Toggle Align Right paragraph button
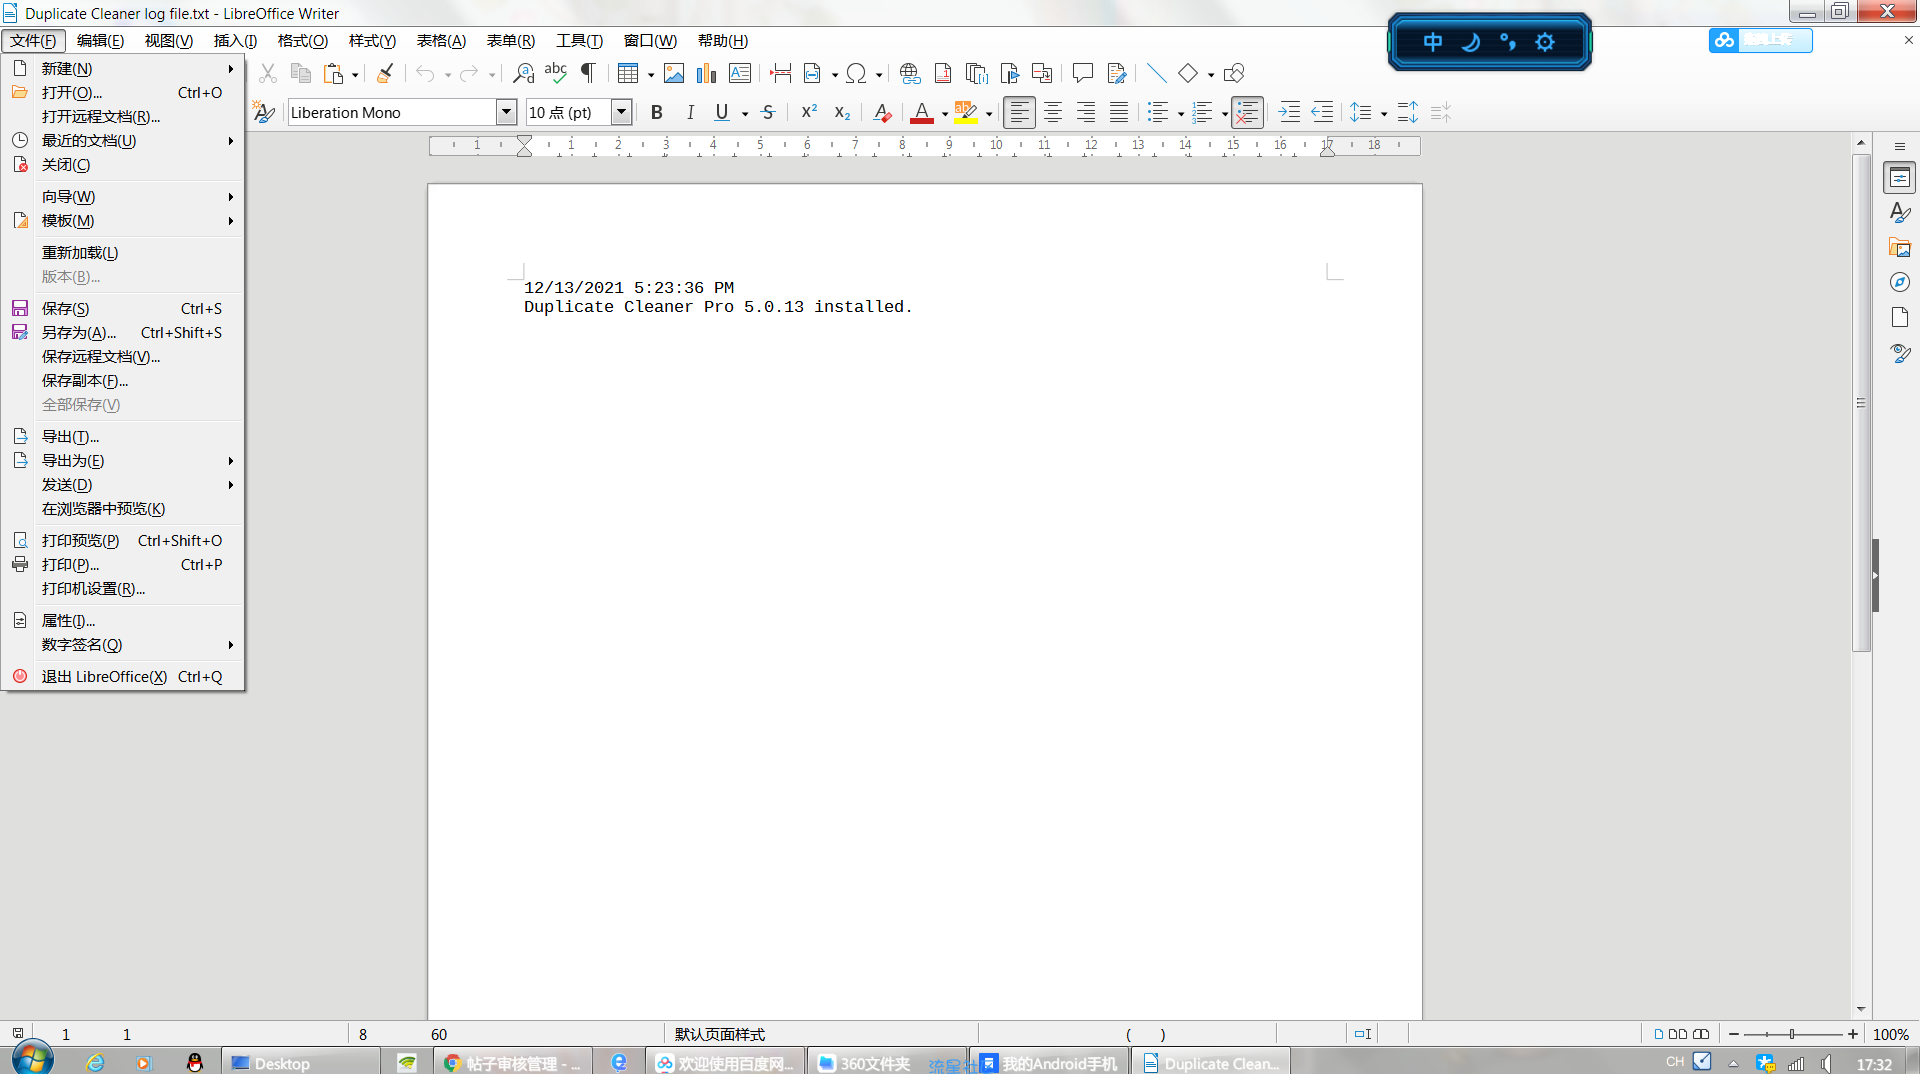This screenshot has width=1920, height=1074. pyautogui.click(x=1086, y=112)
